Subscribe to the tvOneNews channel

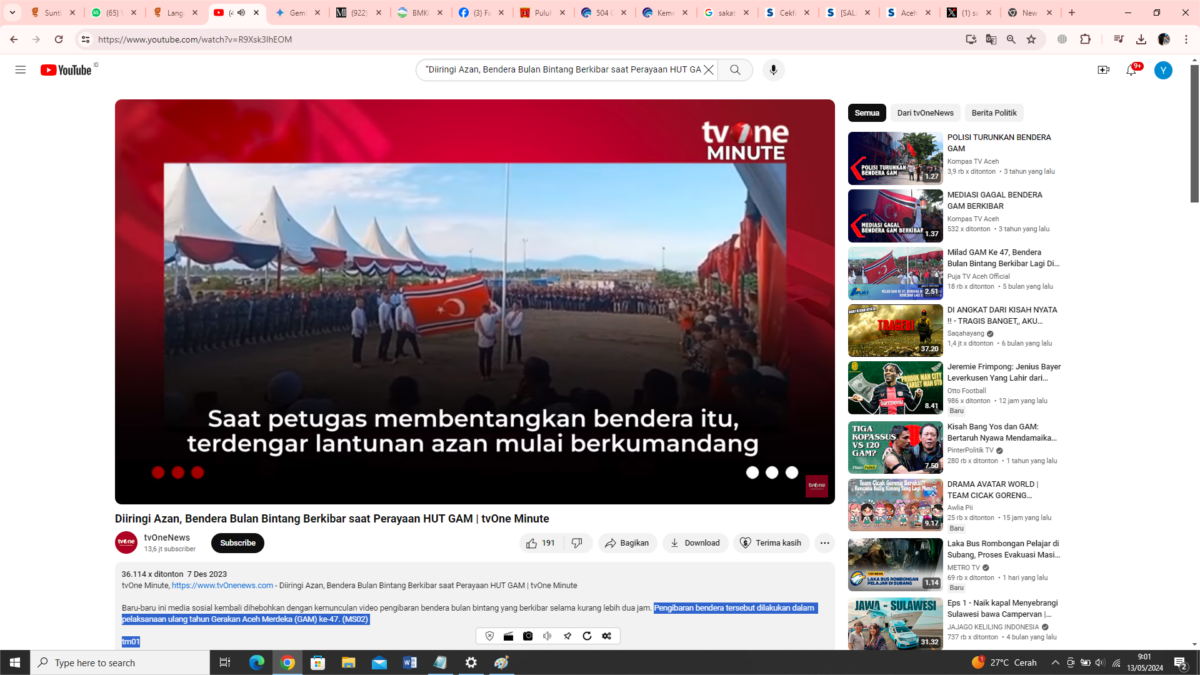click(x=237, y=542)
